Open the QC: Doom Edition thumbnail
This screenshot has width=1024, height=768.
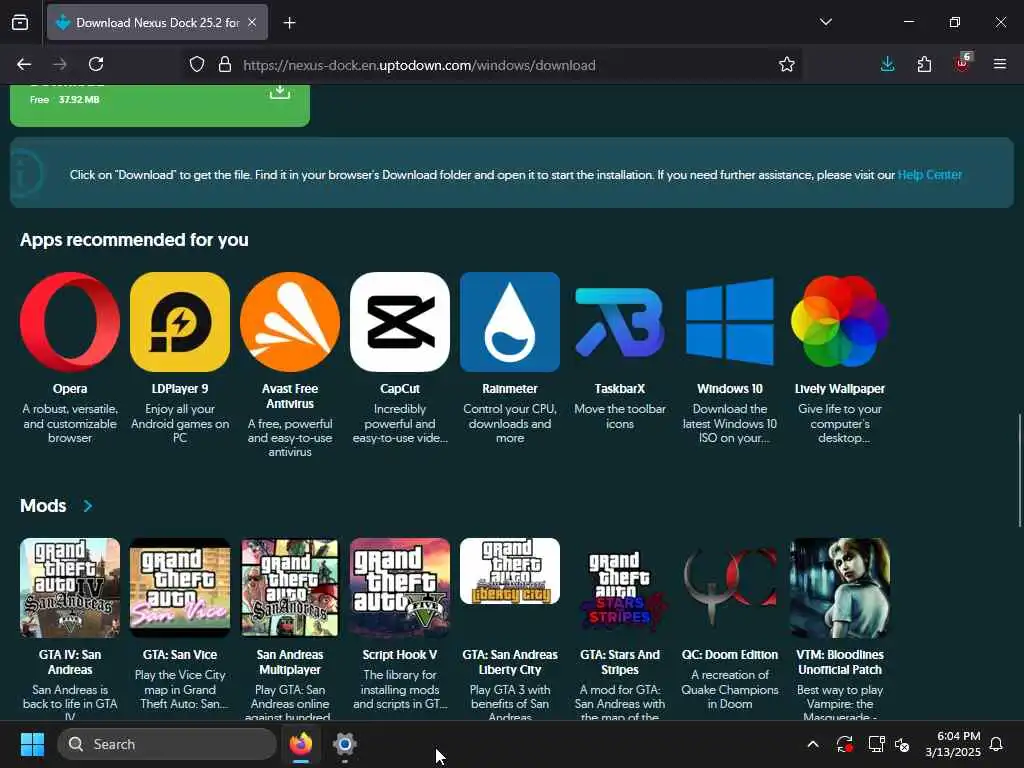coord(730,588)
